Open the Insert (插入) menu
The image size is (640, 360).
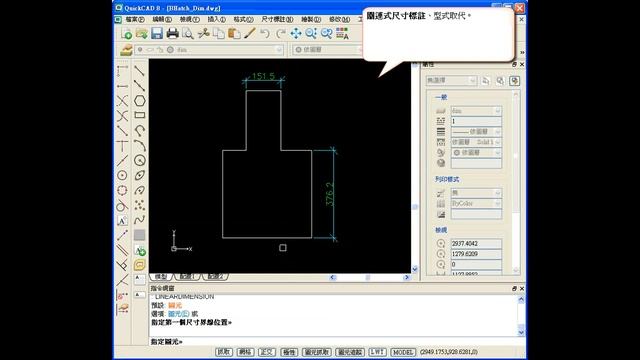216,19
